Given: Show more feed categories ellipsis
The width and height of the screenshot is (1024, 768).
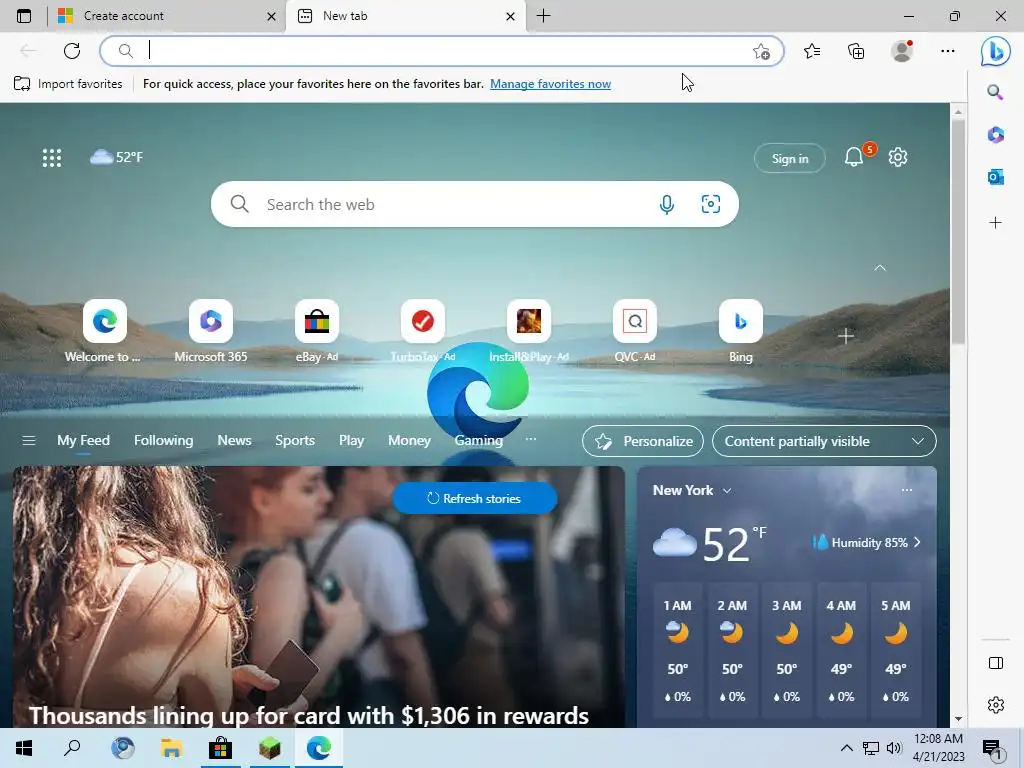Looking at the screenshot, I should point(531,440).
